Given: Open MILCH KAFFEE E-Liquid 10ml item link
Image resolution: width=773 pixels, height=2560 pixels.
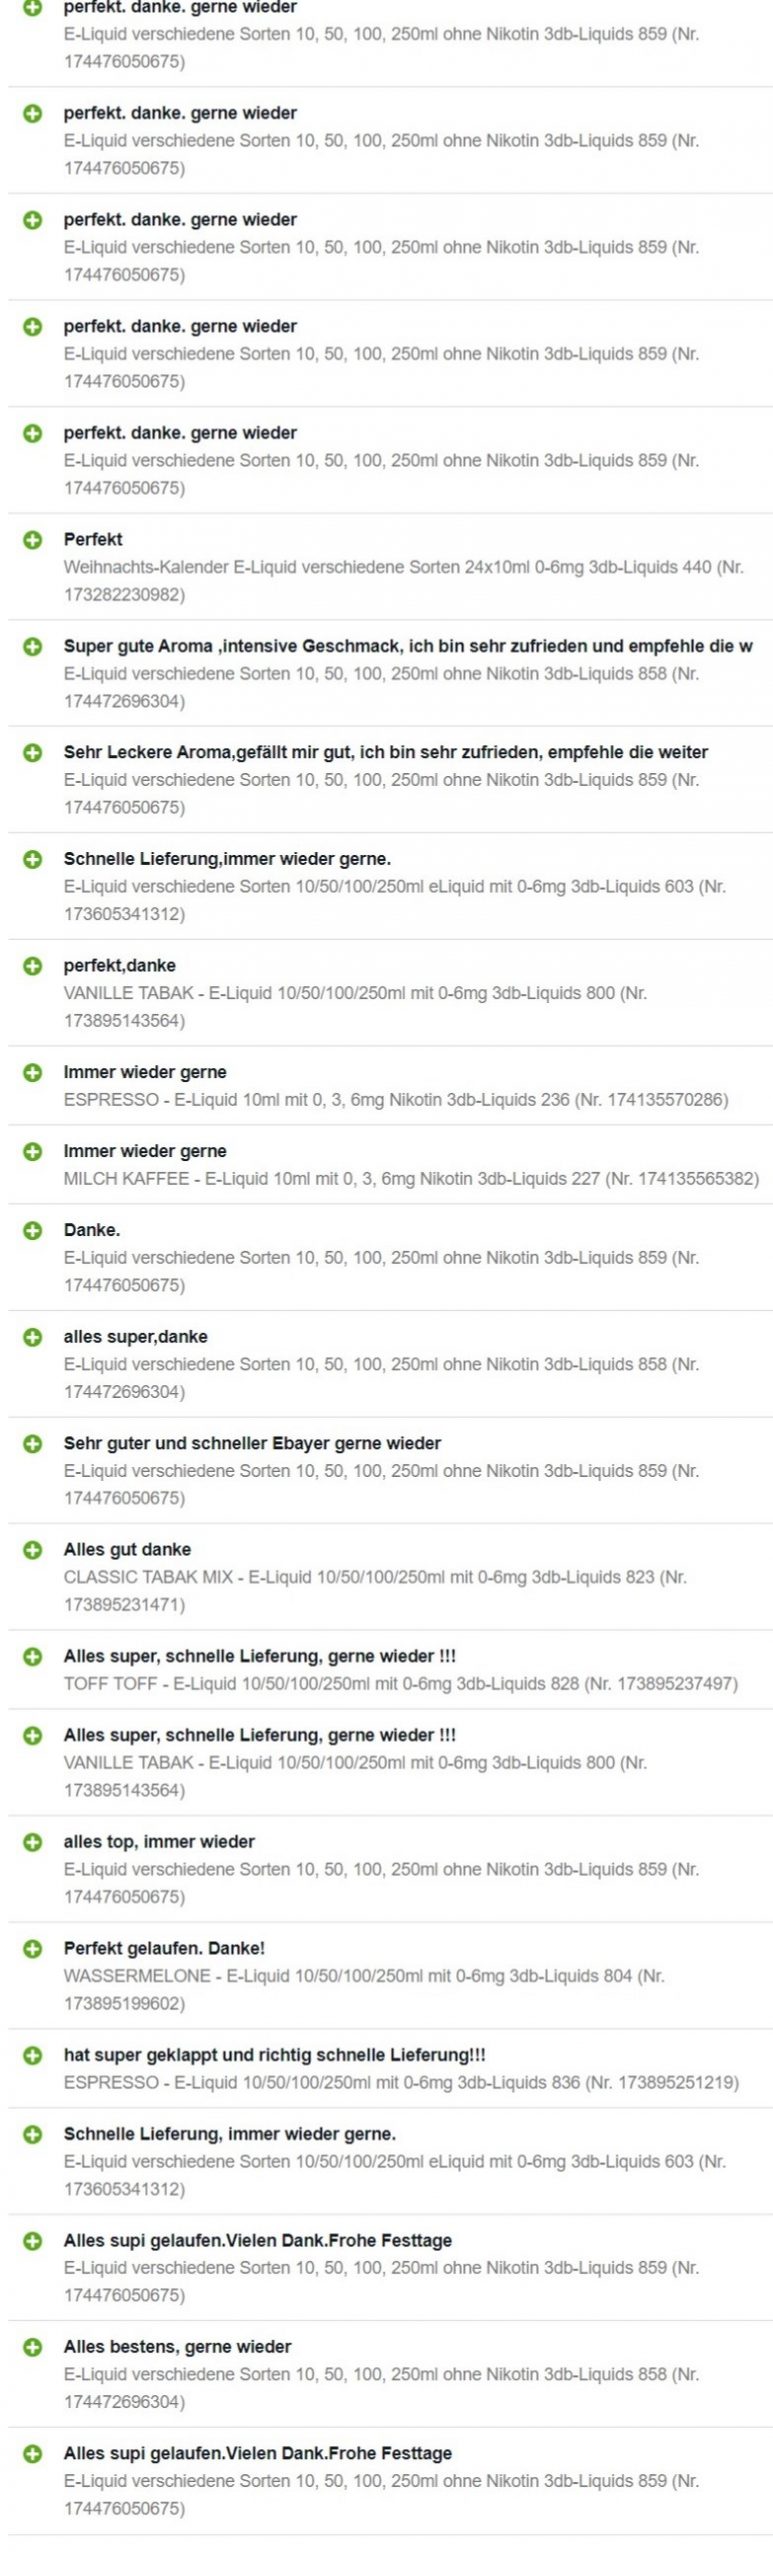Looking at the screenshot, I should pos(411,1179).
